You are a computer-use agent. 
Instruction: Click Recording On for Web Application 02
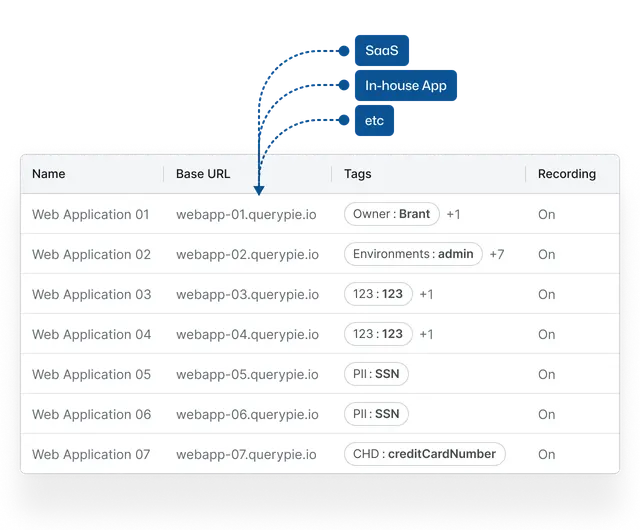coord(547,254)
